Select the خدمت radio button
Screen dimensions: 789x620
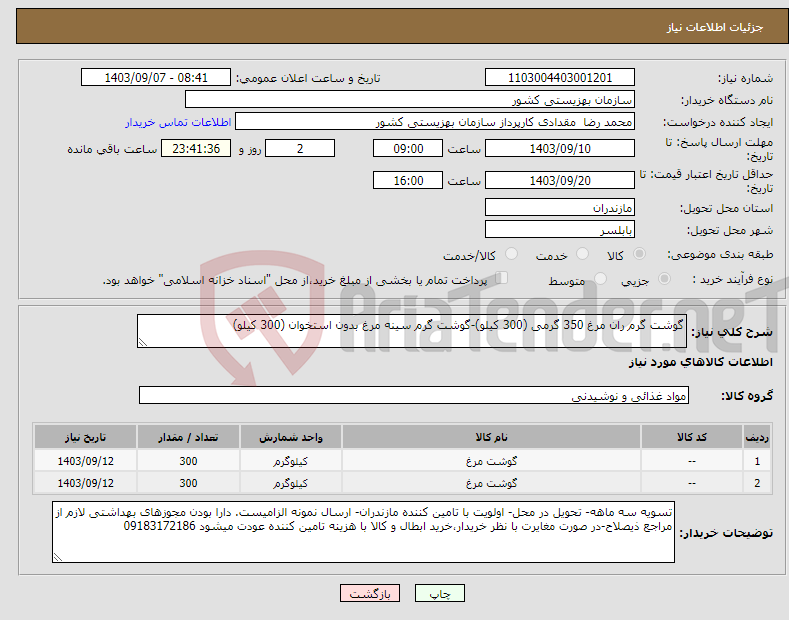[x=582, y=254]
